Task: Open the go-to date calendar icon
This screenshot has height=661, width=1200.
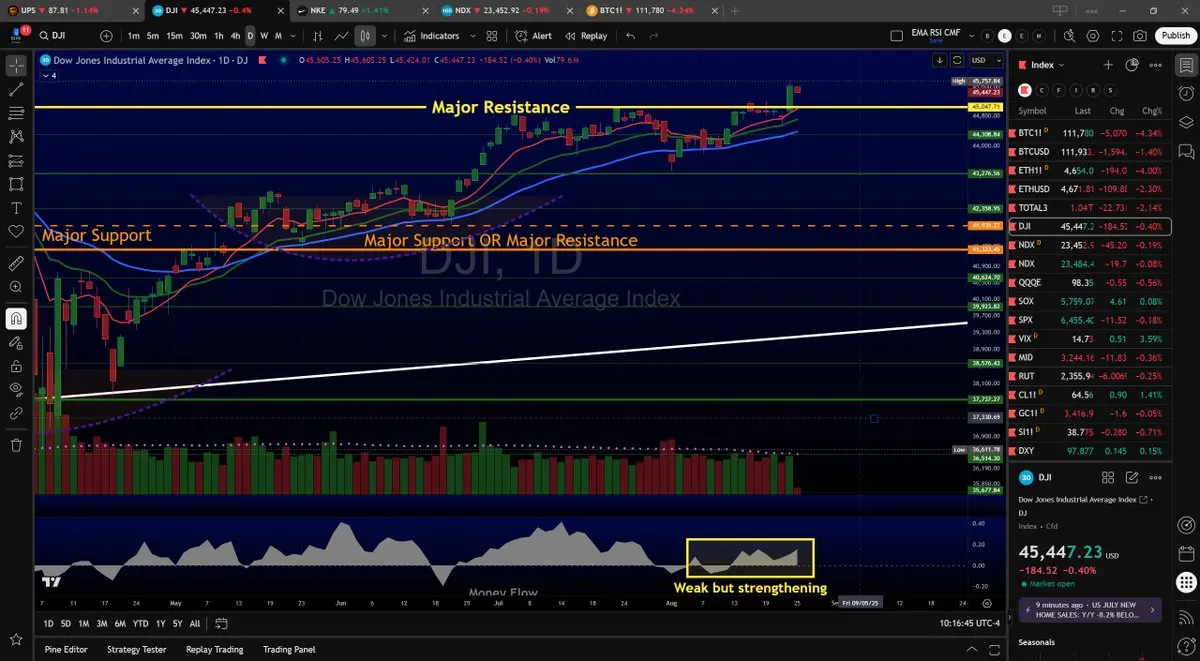Action: (x=222, y=623)
